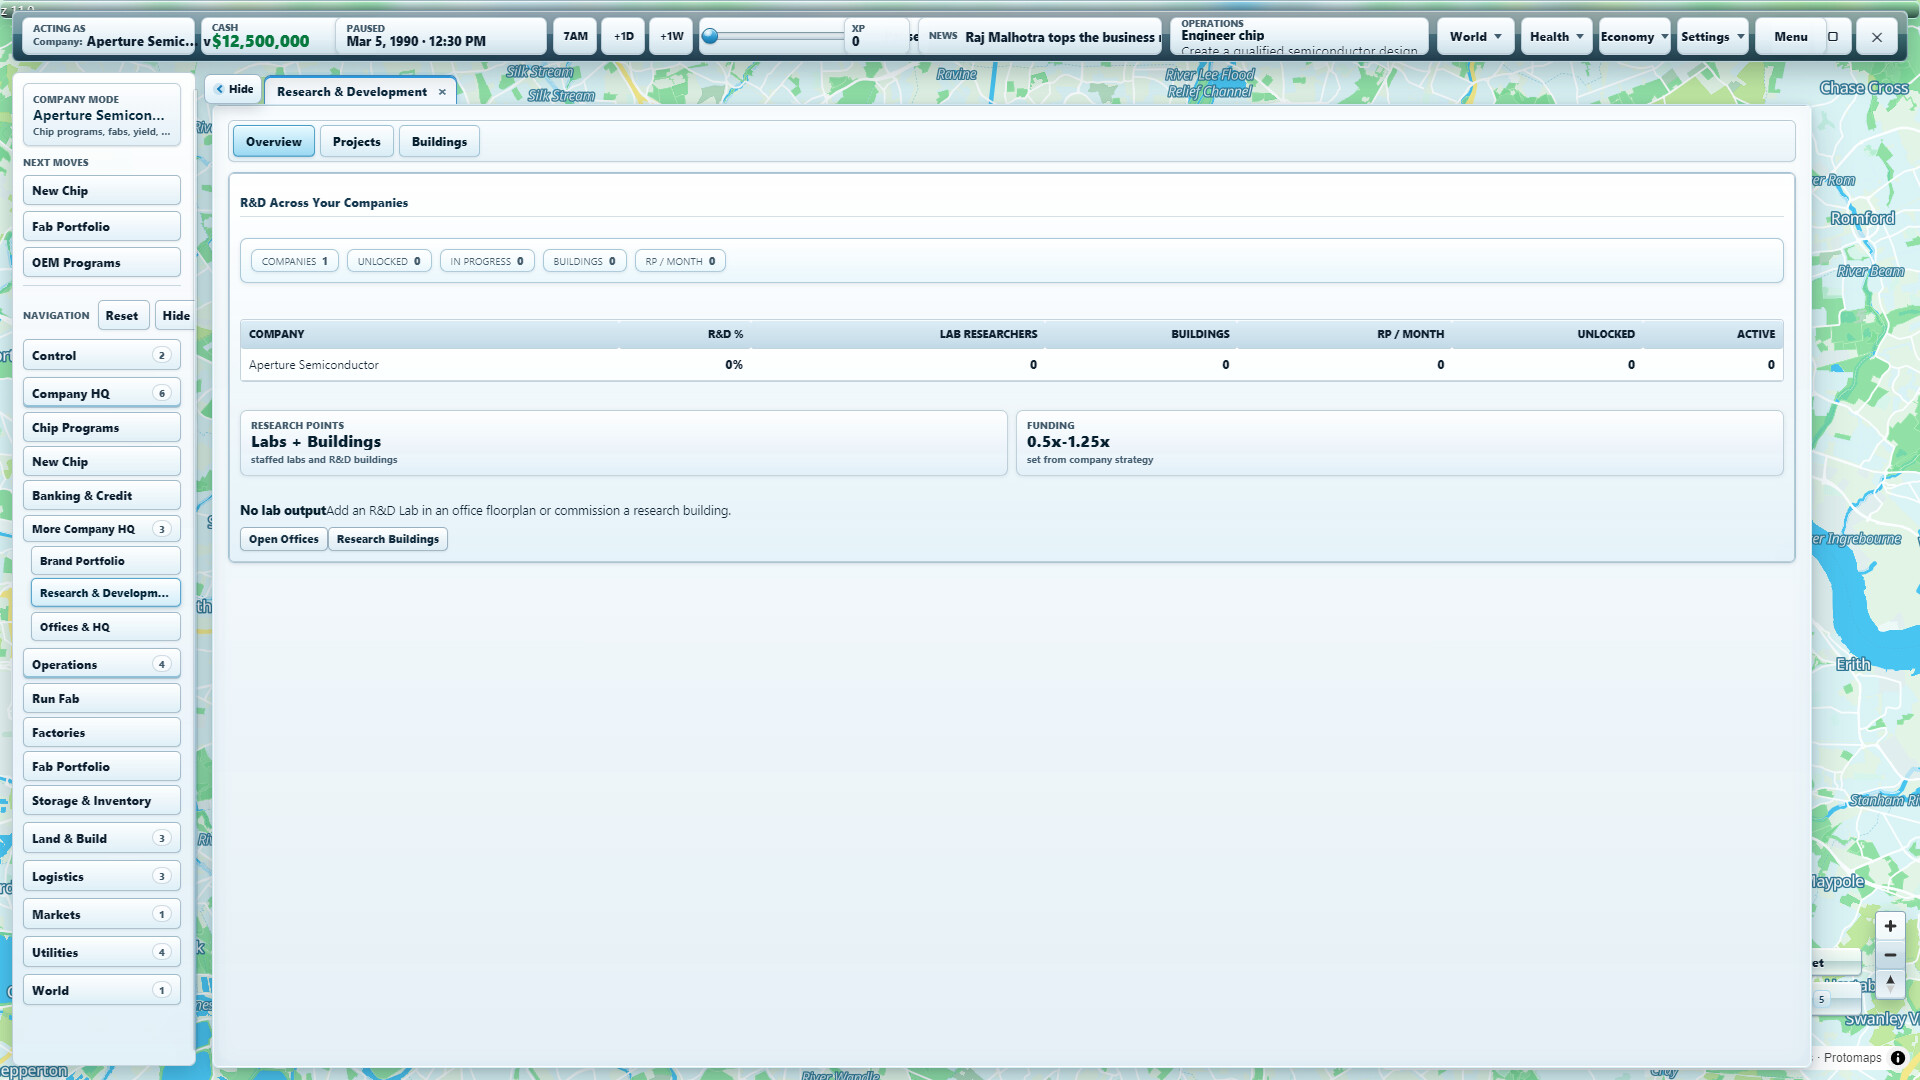Expand the Economy dropdown
1920x1080 pixels.
click(1634, 37)
